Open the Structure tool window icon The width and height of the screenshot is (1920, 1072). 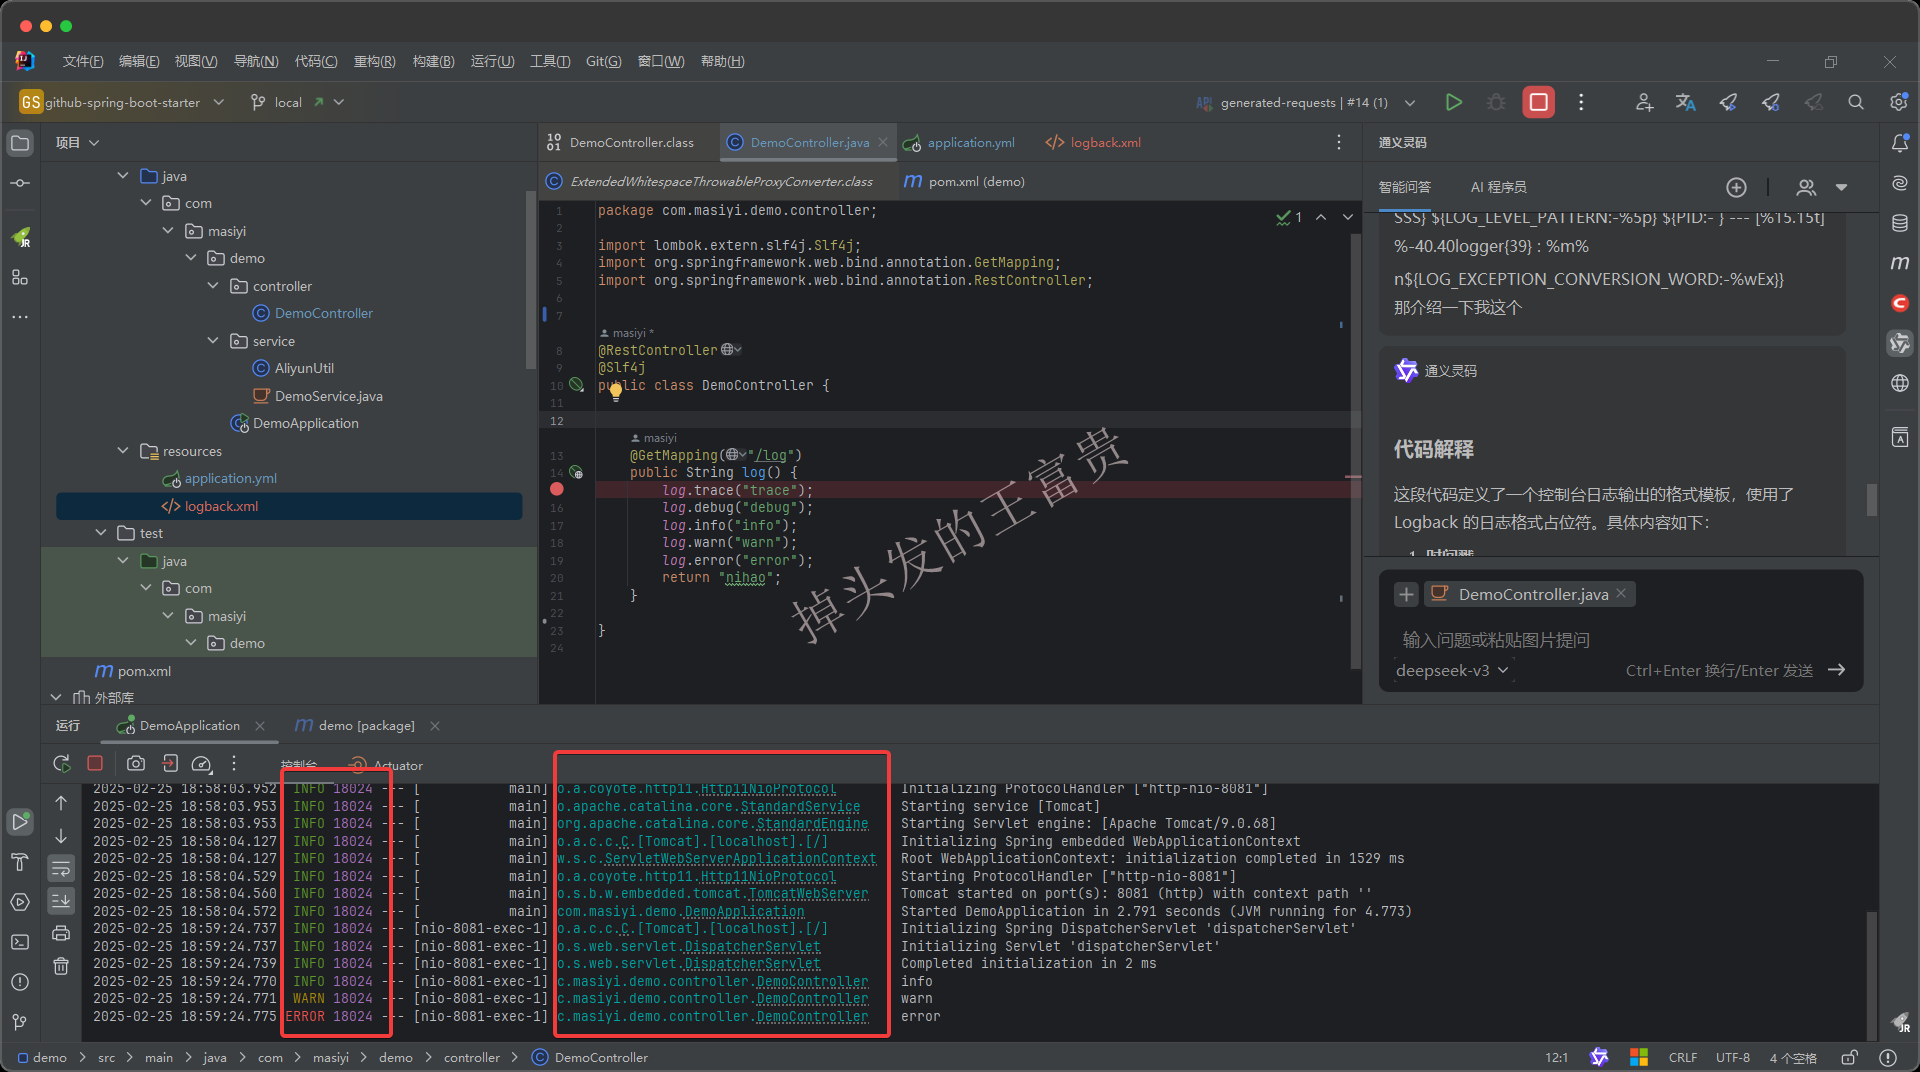click(x=20, y=277)
